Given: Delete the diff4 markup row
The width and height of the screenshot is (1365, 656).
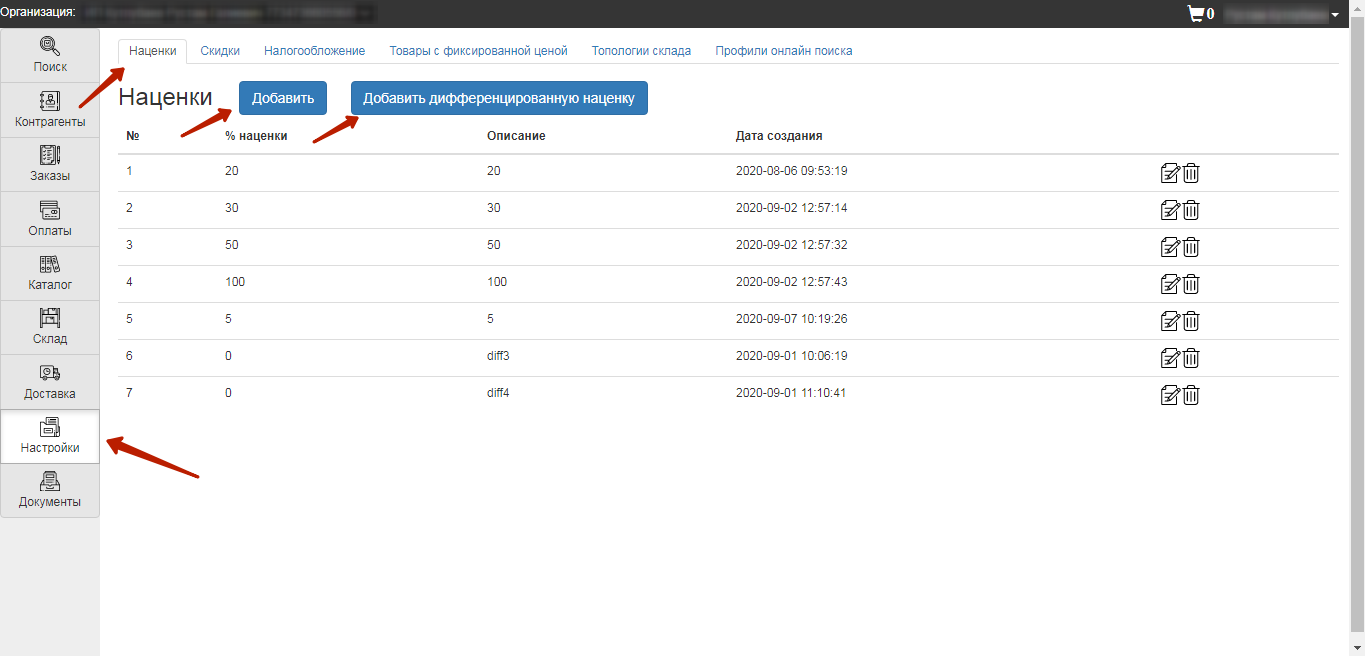Looking at the screenshot, I should click(x=1191, y=395).
